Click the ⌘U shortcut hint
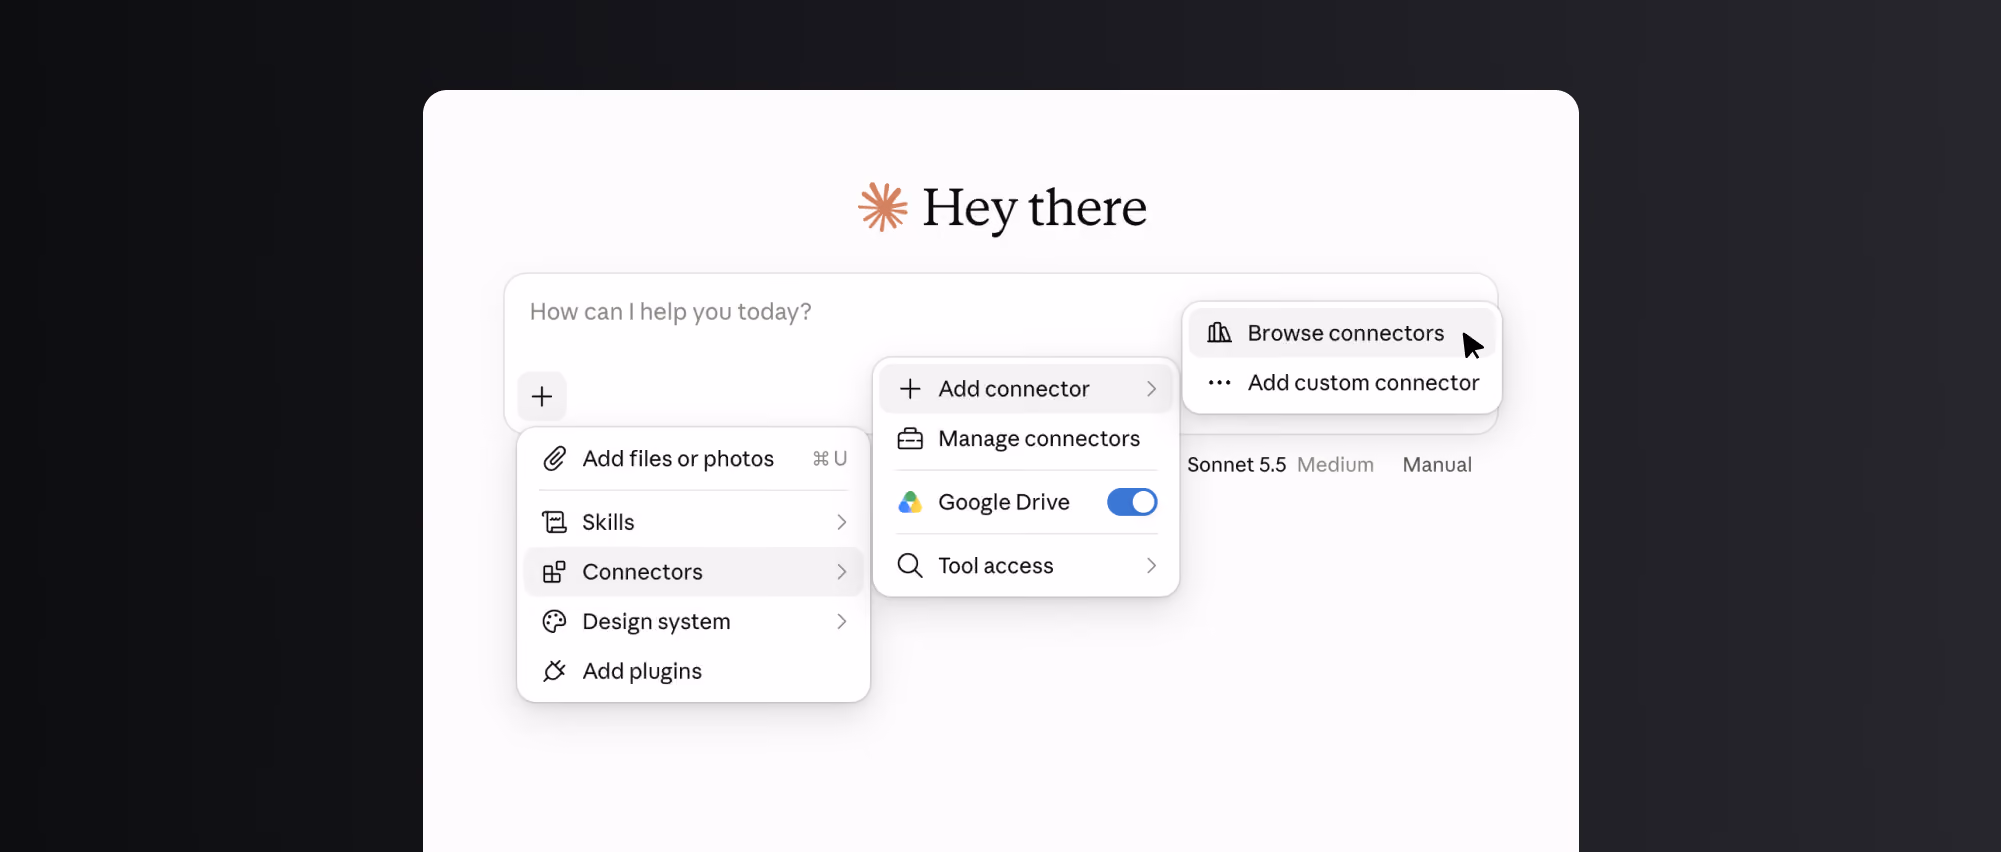The height and width of the screenshot is (852, 2001). point(830,459)
